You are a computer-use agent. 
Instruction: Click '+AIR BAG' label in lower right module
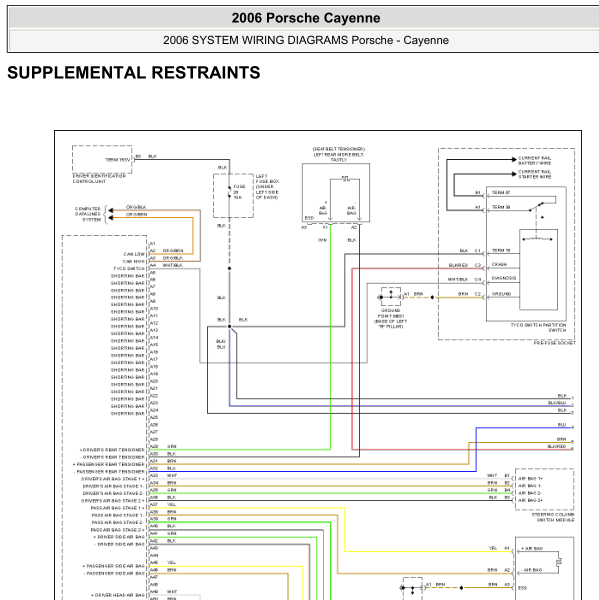pyautogui.click(x=531, y=548)
